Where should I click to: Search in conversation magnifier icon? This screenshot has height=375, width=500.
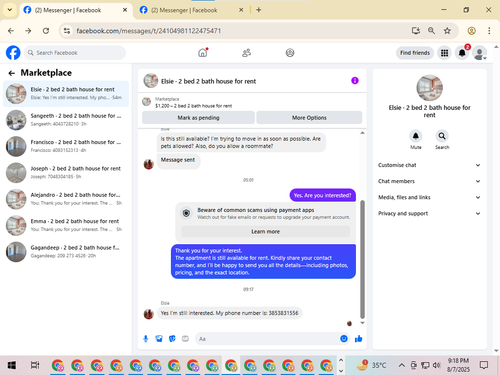442,136
